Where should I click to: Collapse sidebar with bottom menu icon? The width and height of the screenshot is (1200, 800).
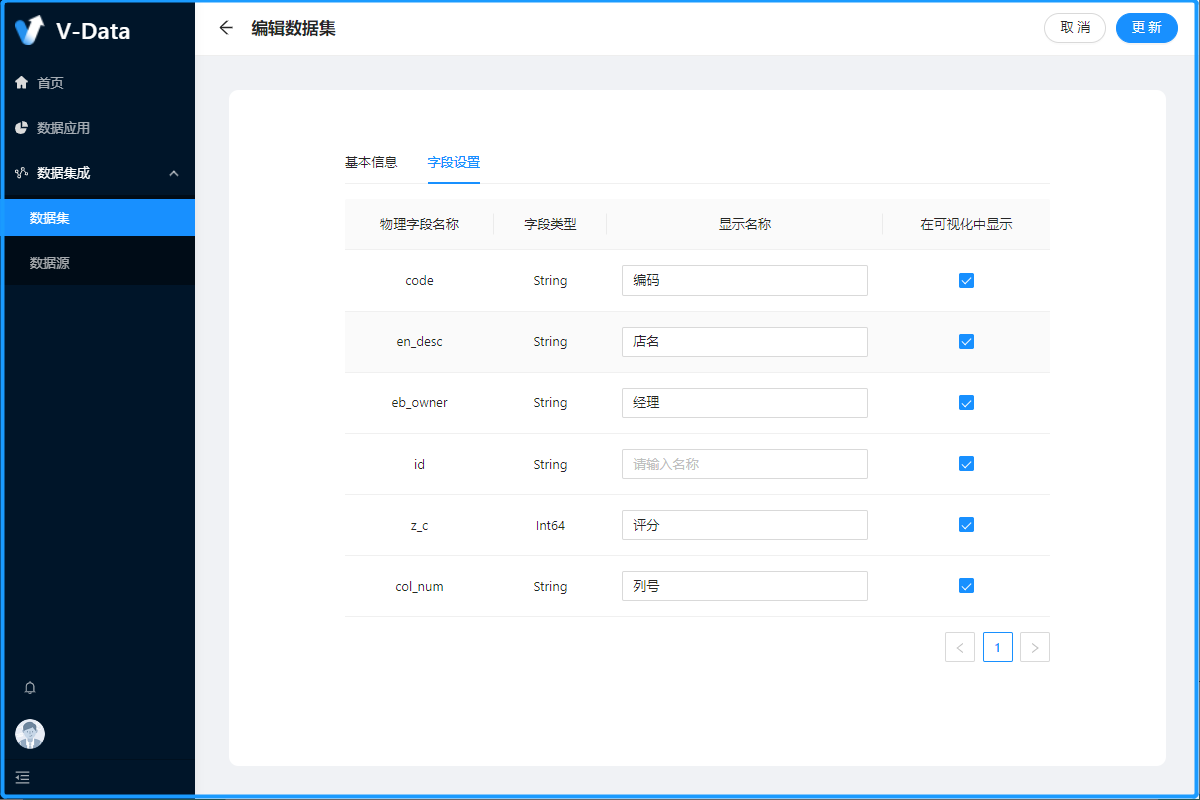coord(22,777)
